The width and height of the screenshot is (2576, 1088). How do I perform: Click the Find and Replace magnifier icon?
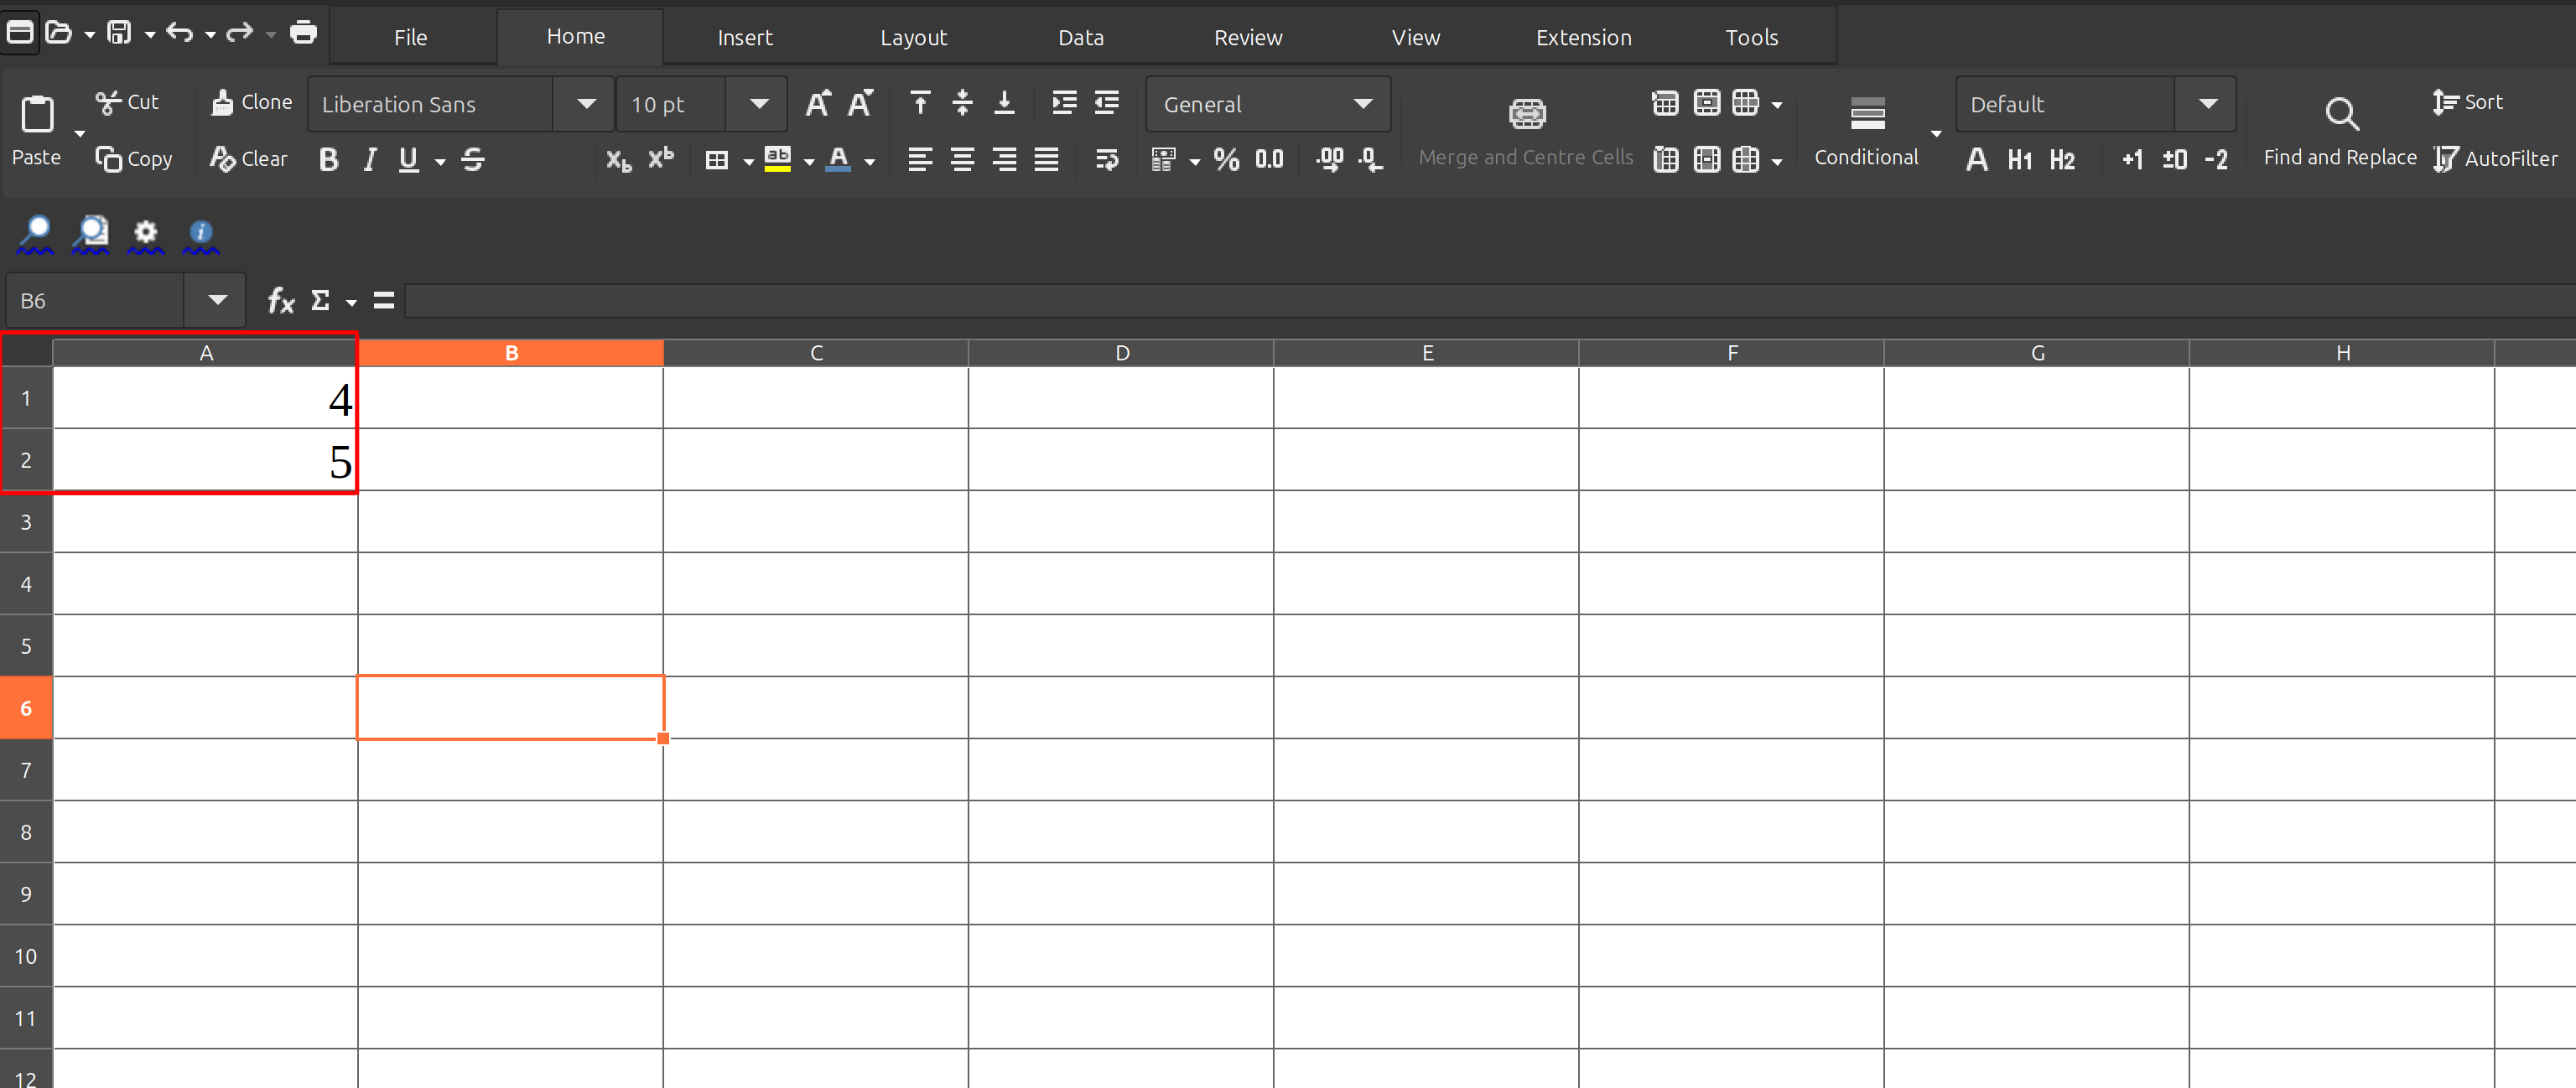pos(2341,114)
